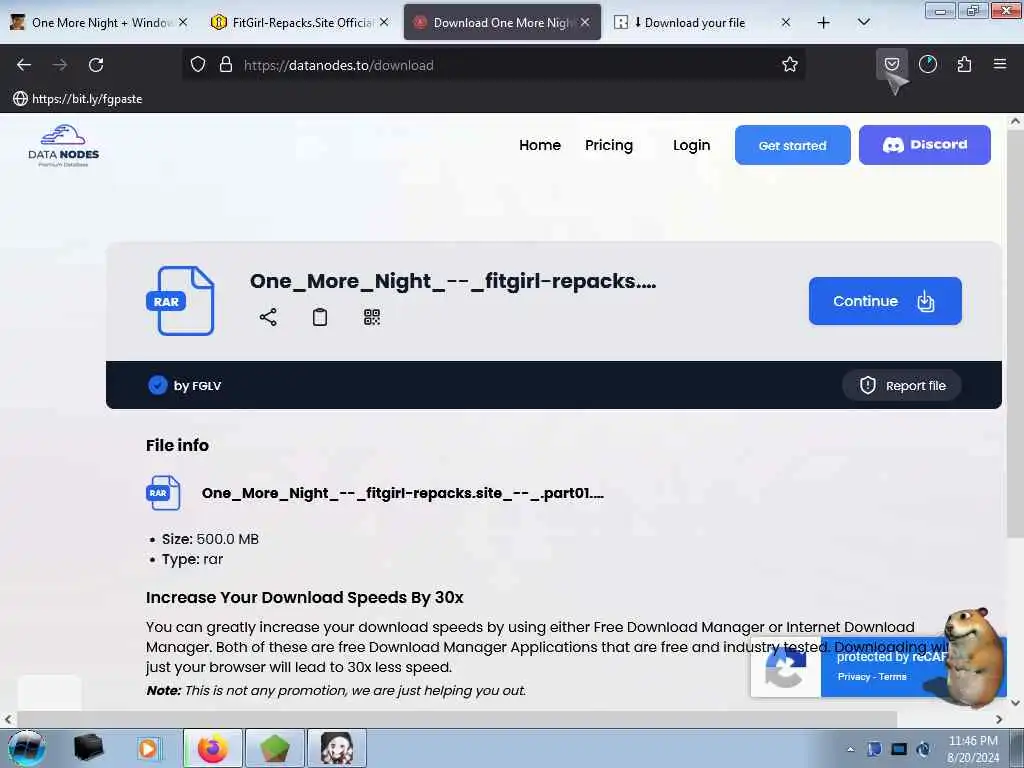The width and height of the screenshot is (1024, 768).
Task: Go back with the browser back arrow
Action: tap(24, 65)
